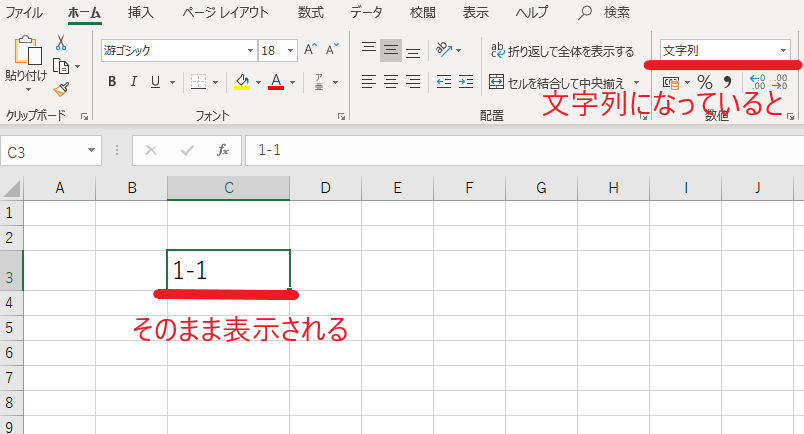Switch to 挿入 tab

coord(140,12)
